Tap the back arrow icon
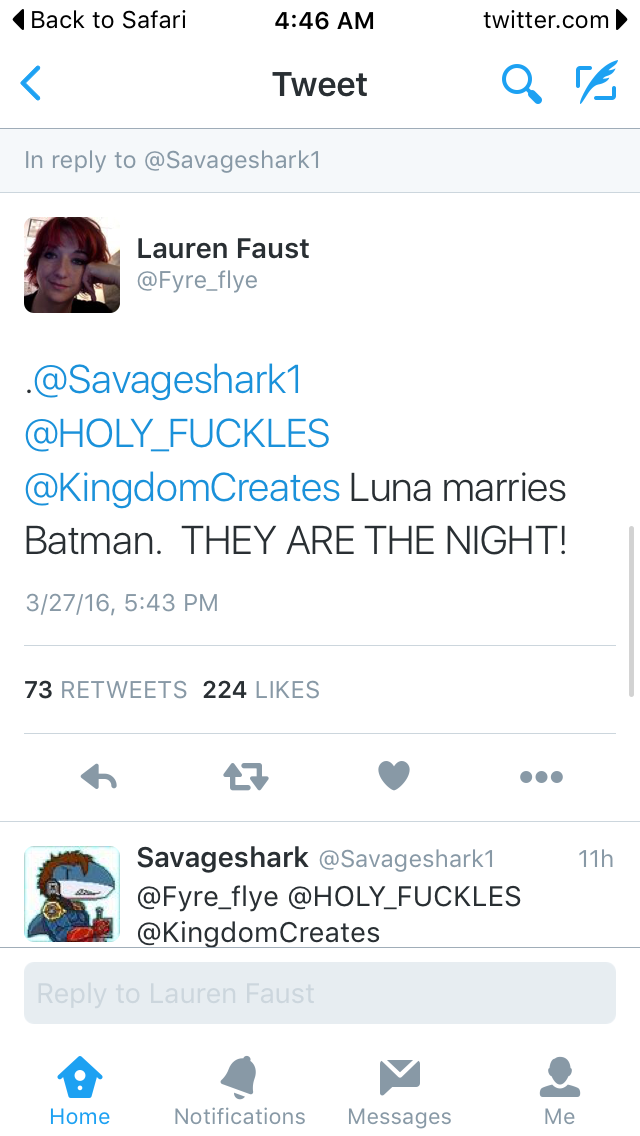This screenshot has height=1136, width=640. pos(32,84)
